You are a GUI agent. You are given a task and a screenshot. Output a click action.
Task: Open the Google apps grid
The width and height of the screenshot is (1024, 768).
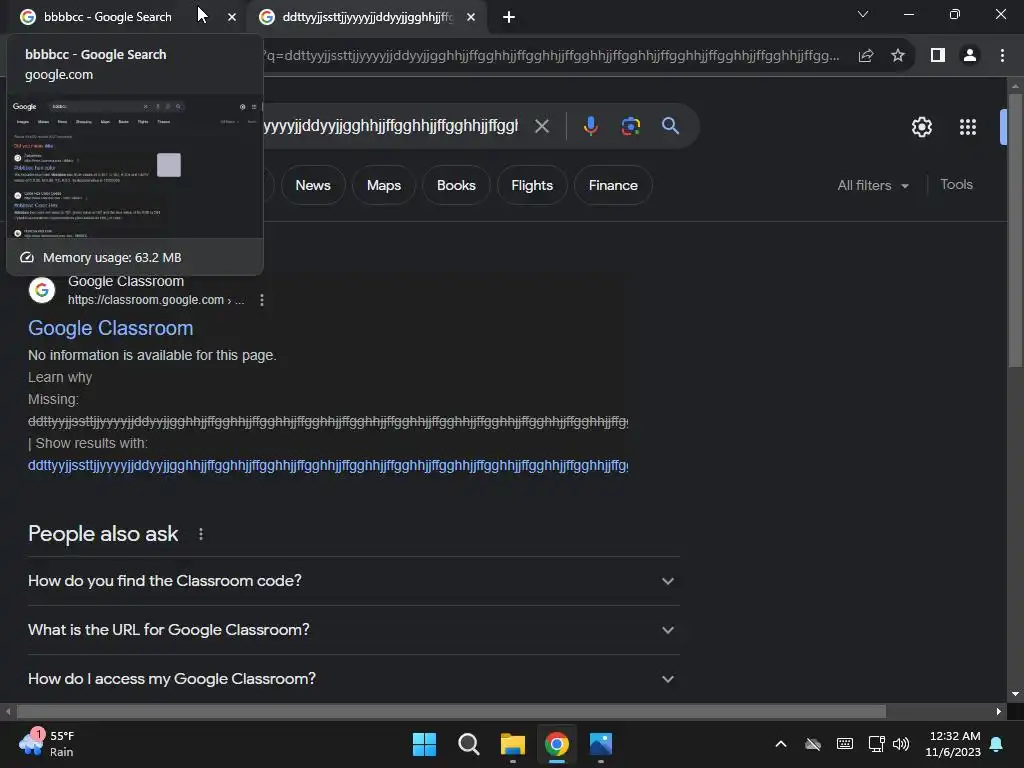[968, 127]
